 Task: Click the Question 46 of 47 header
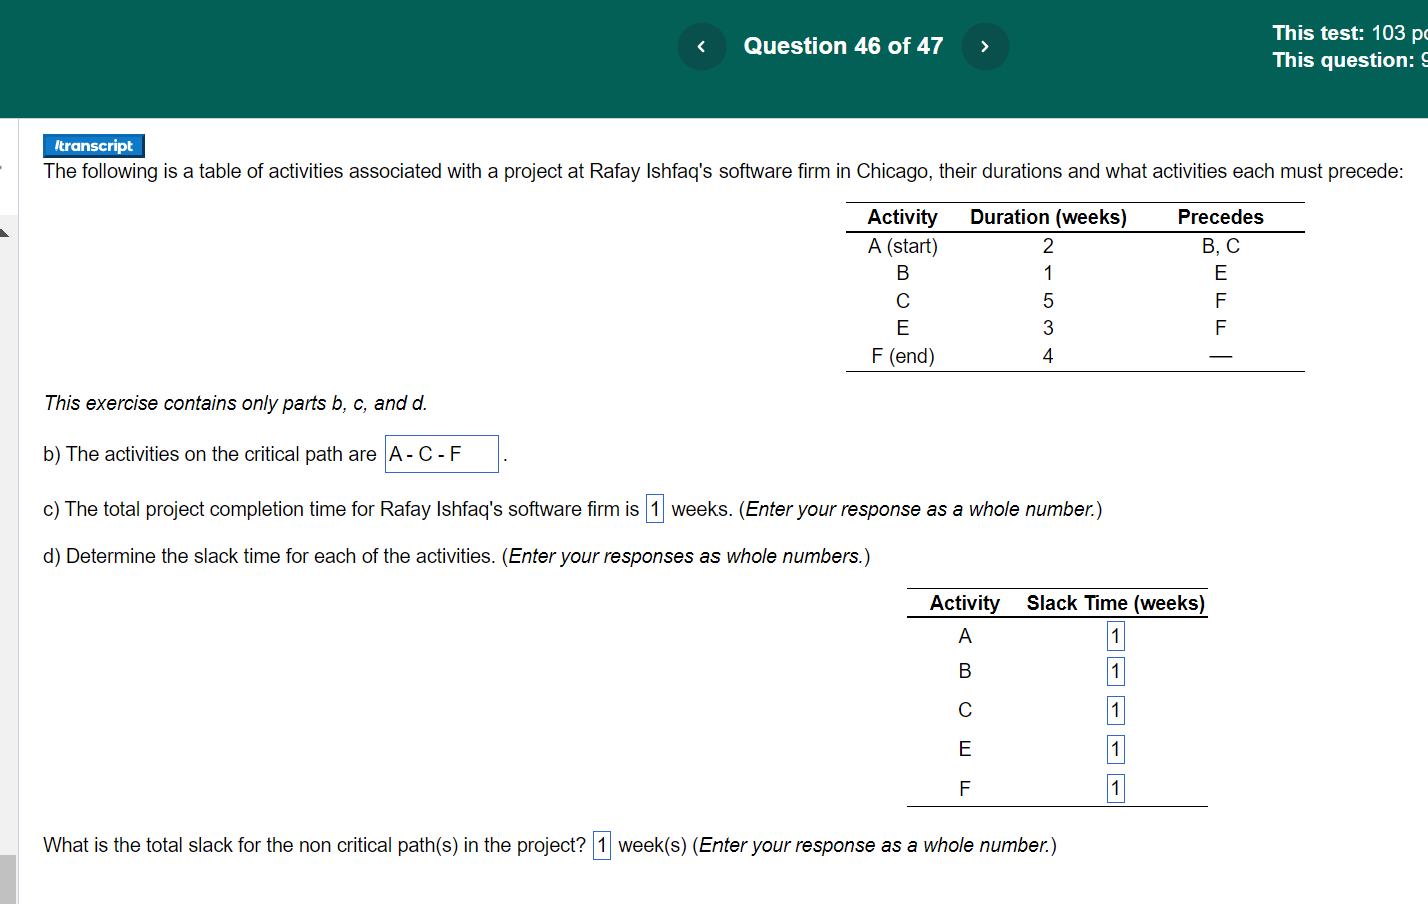(843, 46)
